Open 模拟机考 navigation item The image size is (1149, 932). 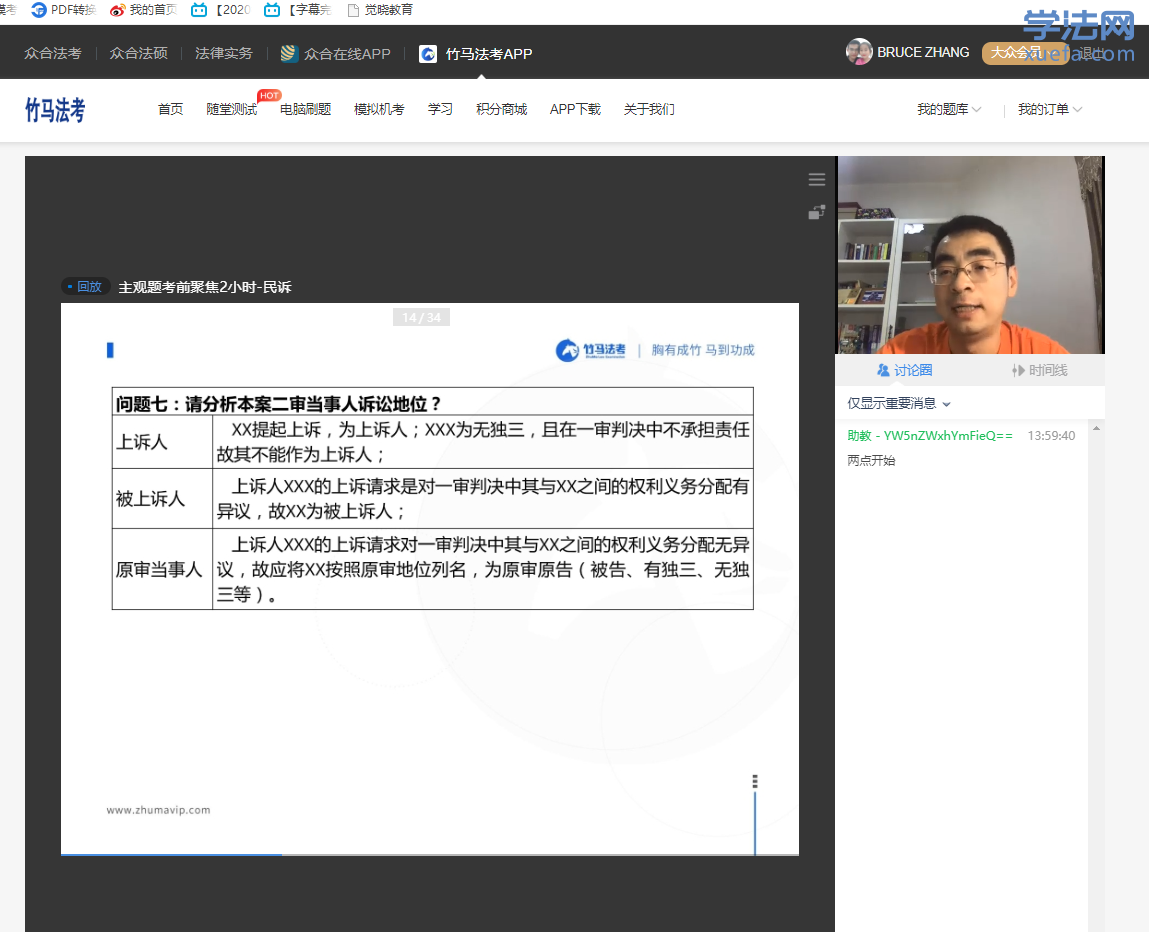click(x=379, y=109)
